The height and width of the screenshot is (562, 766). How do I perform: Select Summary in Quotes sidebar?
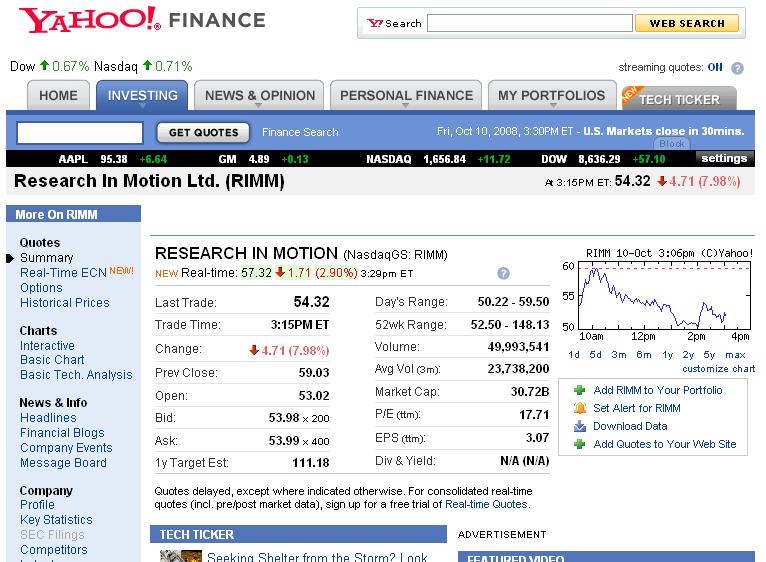pyautogui.click(x=47, y=258)
